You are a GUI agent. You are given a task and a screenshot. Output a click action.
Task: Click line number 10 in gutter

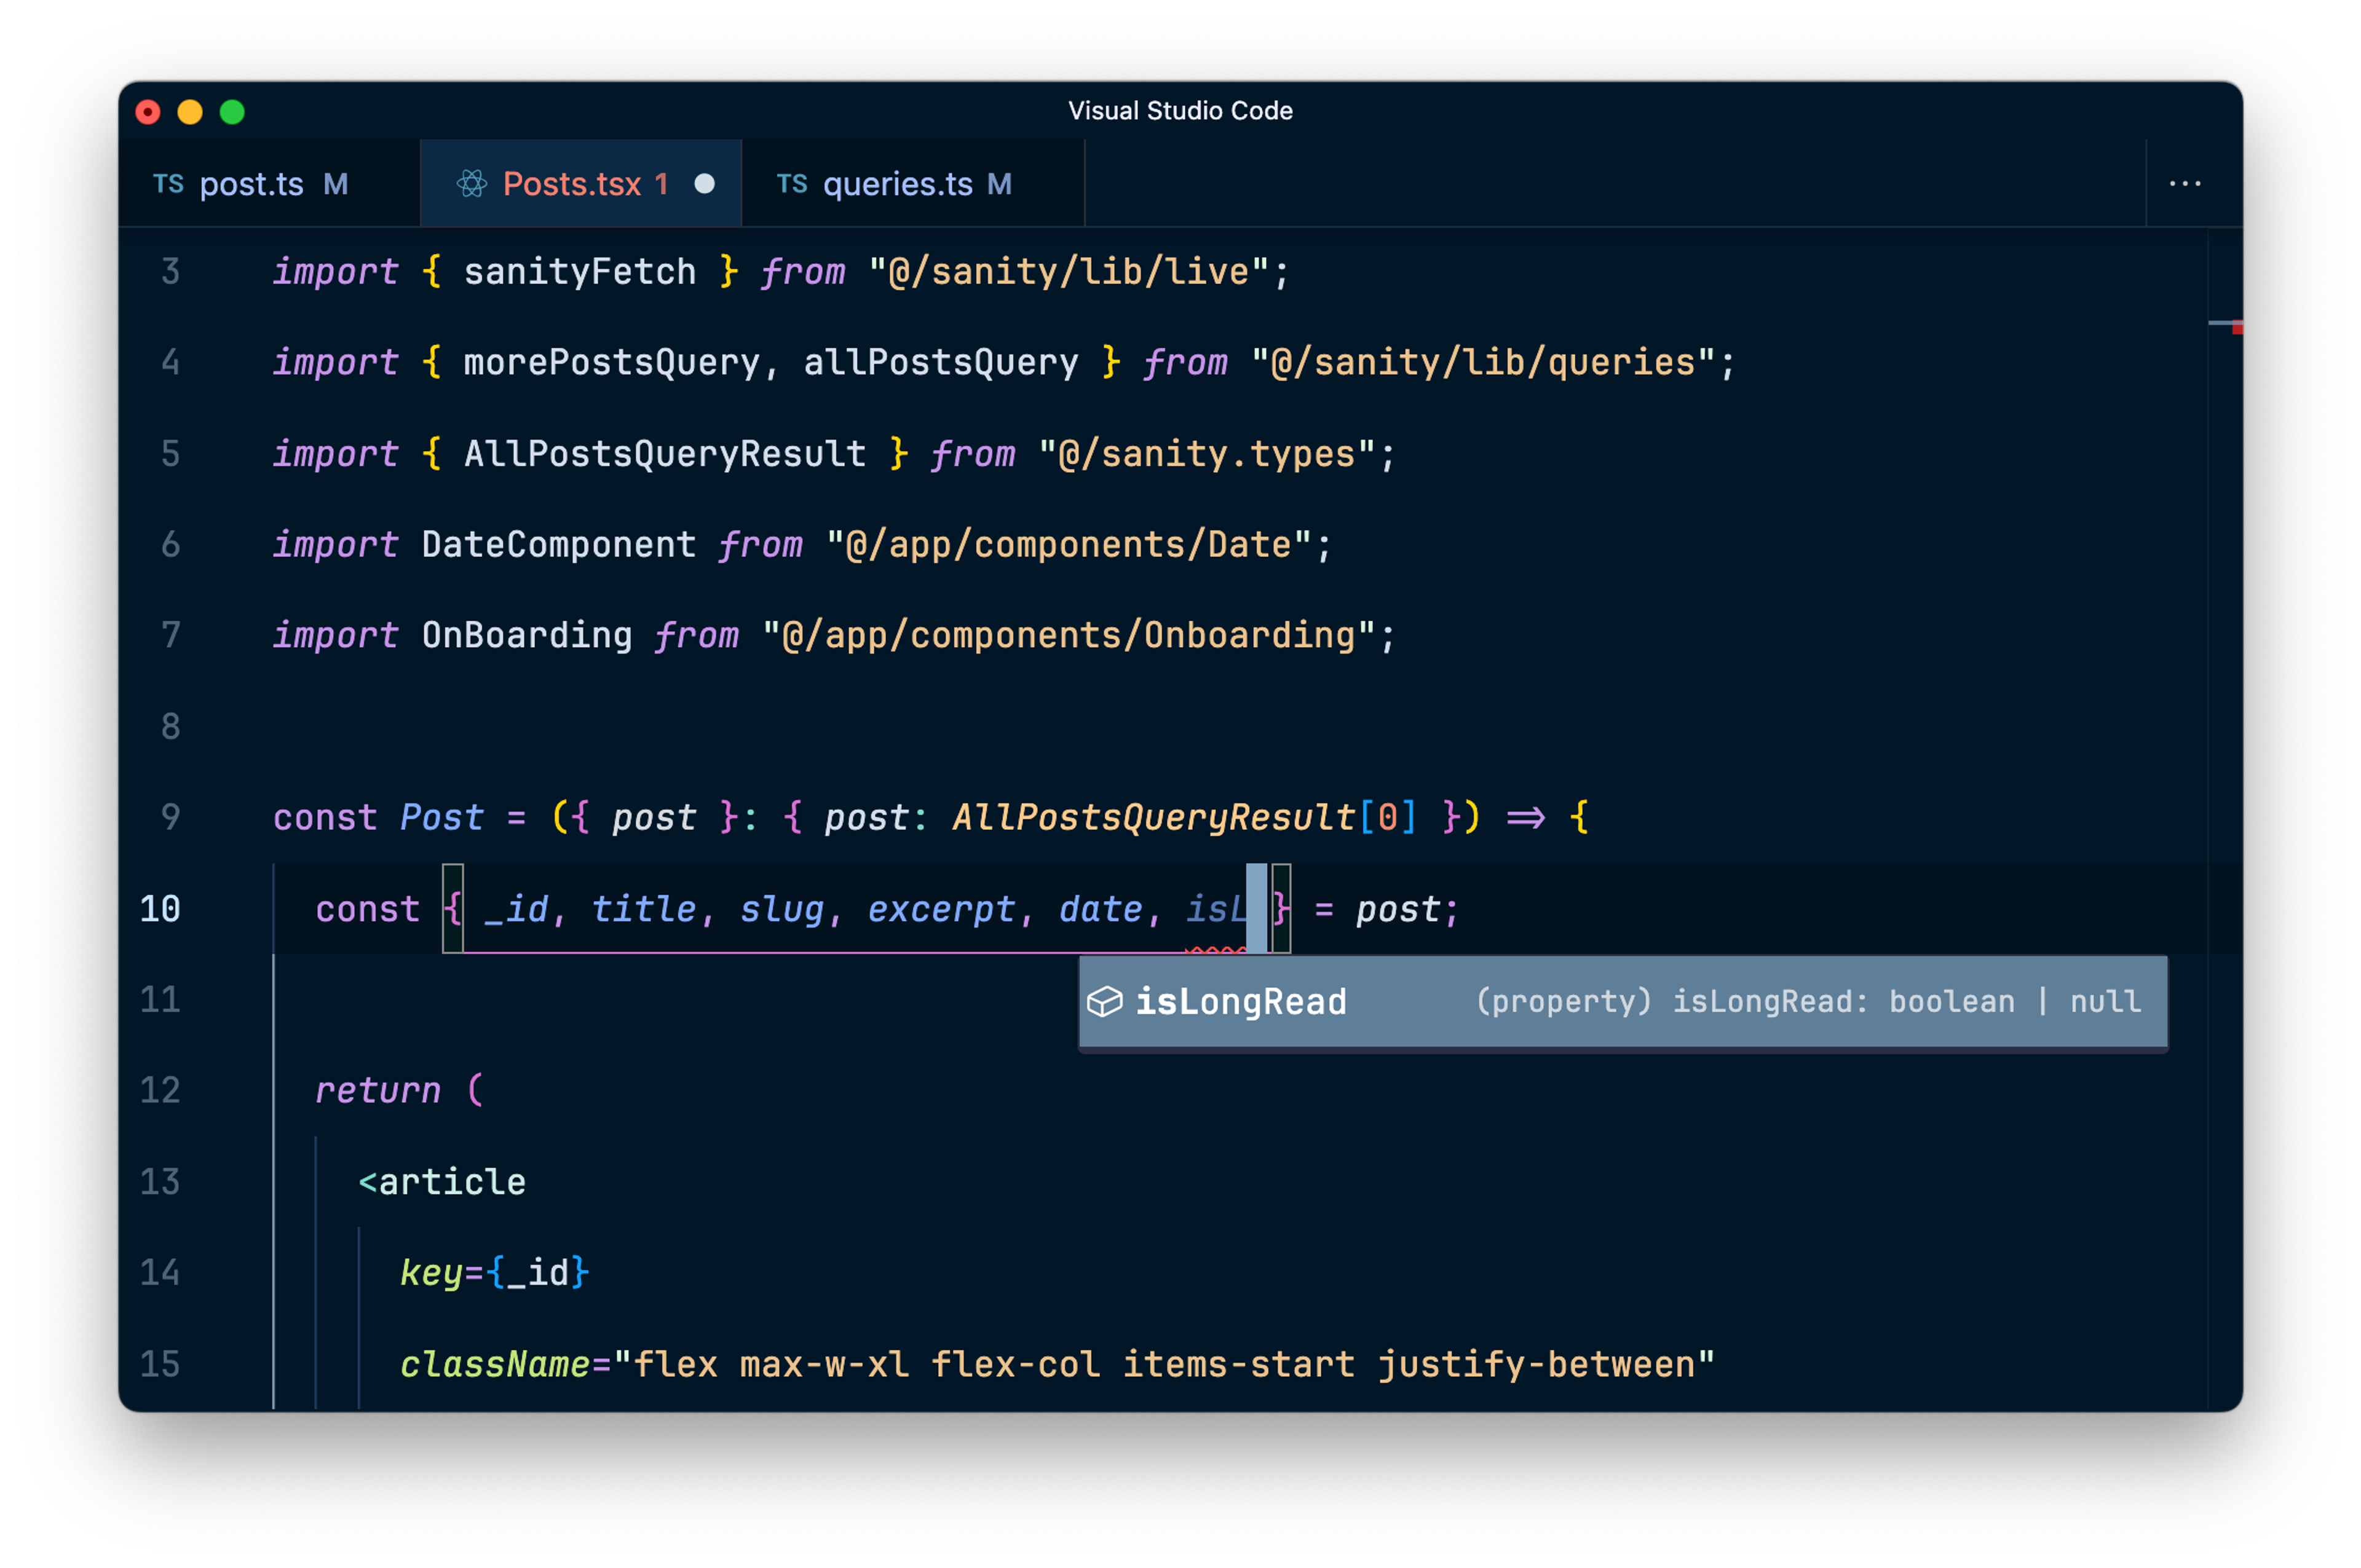[x=160, y=909]
